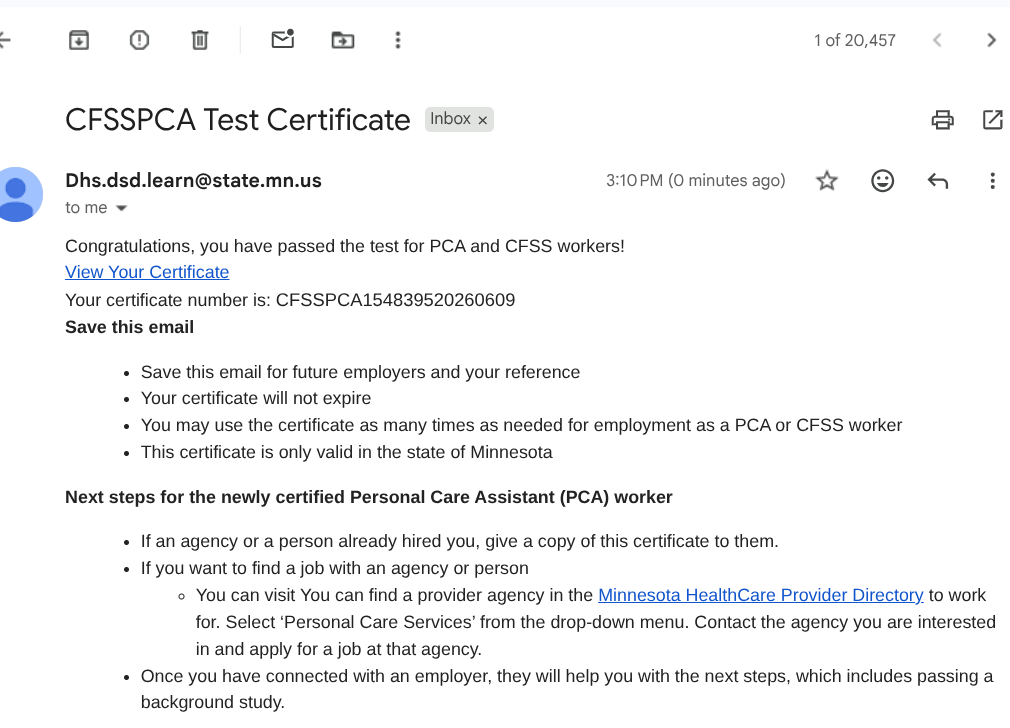Archive this email
This screenshot has width=1010, height=728.
click(x=79, y=40)
